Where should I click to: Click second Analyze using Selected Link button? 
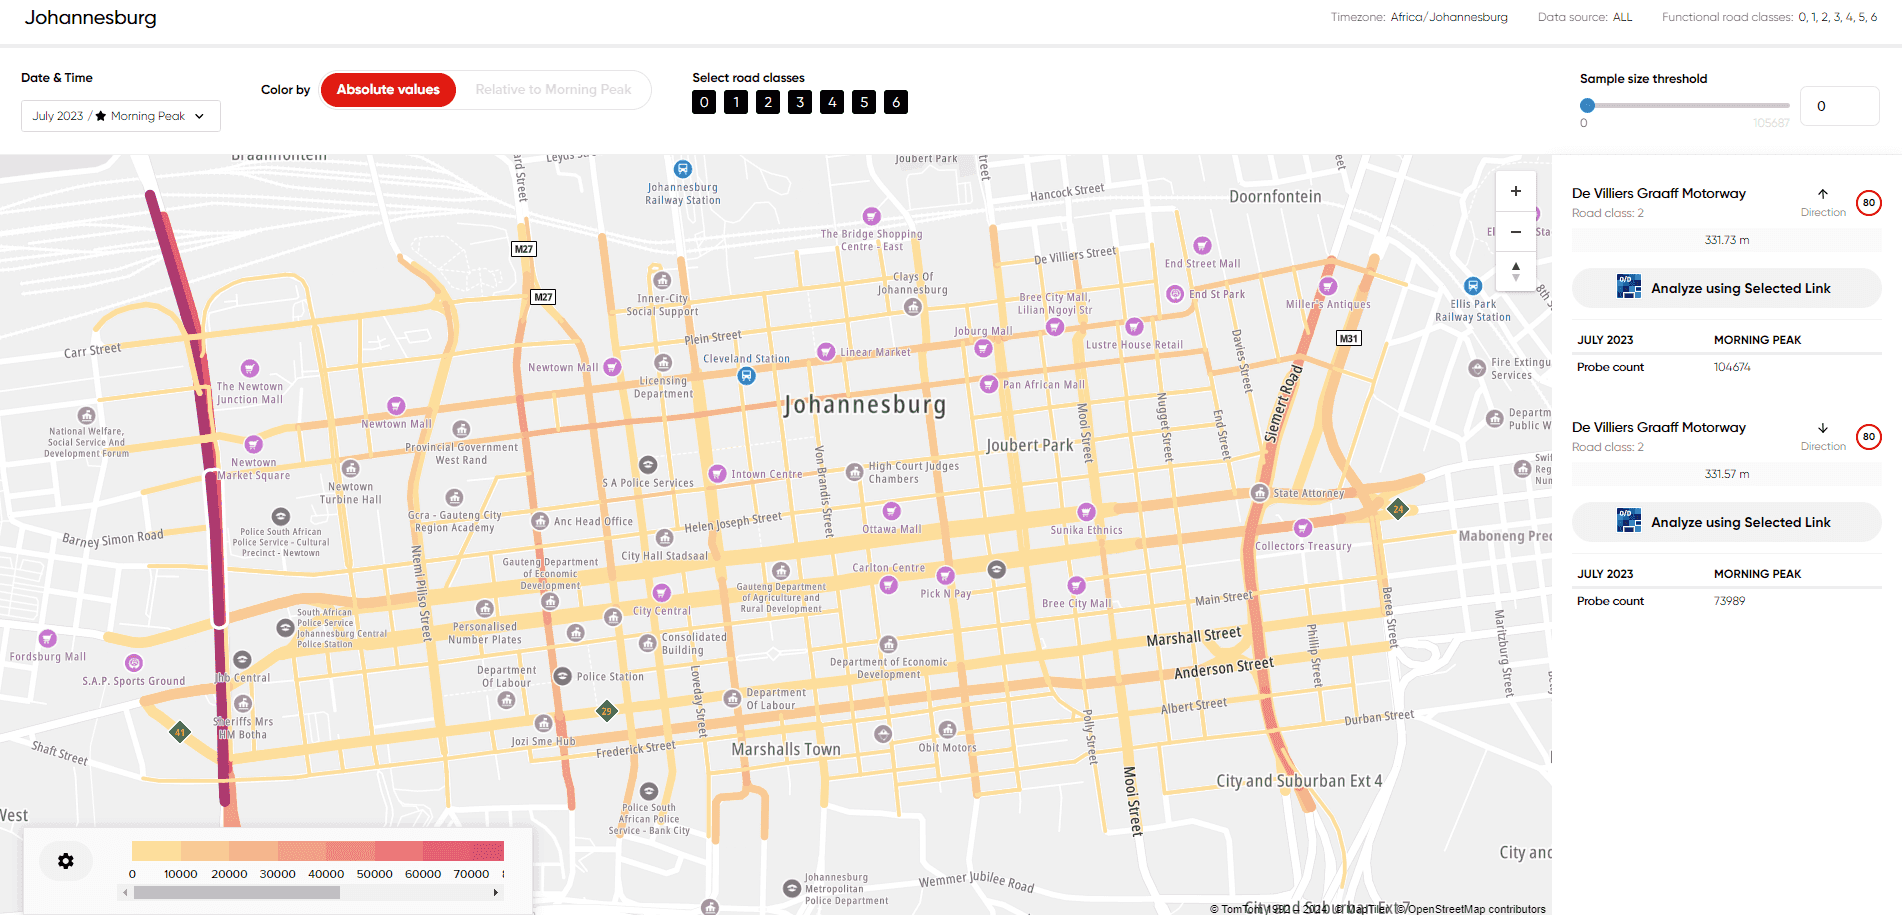click(1726, 522)
